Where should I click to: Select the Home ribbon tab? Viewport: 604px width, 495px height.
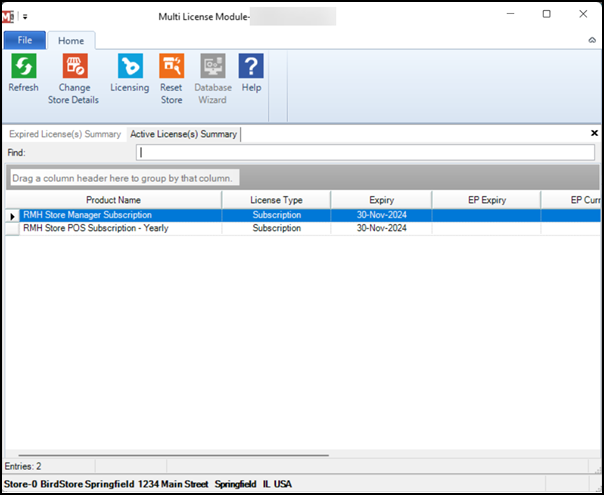(71, 40)
